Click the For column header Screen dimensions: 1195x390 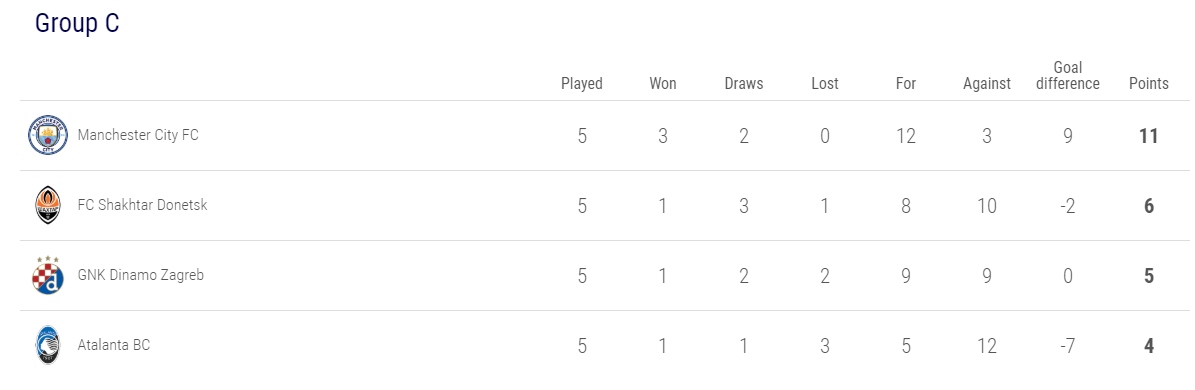tap(906, 84)
